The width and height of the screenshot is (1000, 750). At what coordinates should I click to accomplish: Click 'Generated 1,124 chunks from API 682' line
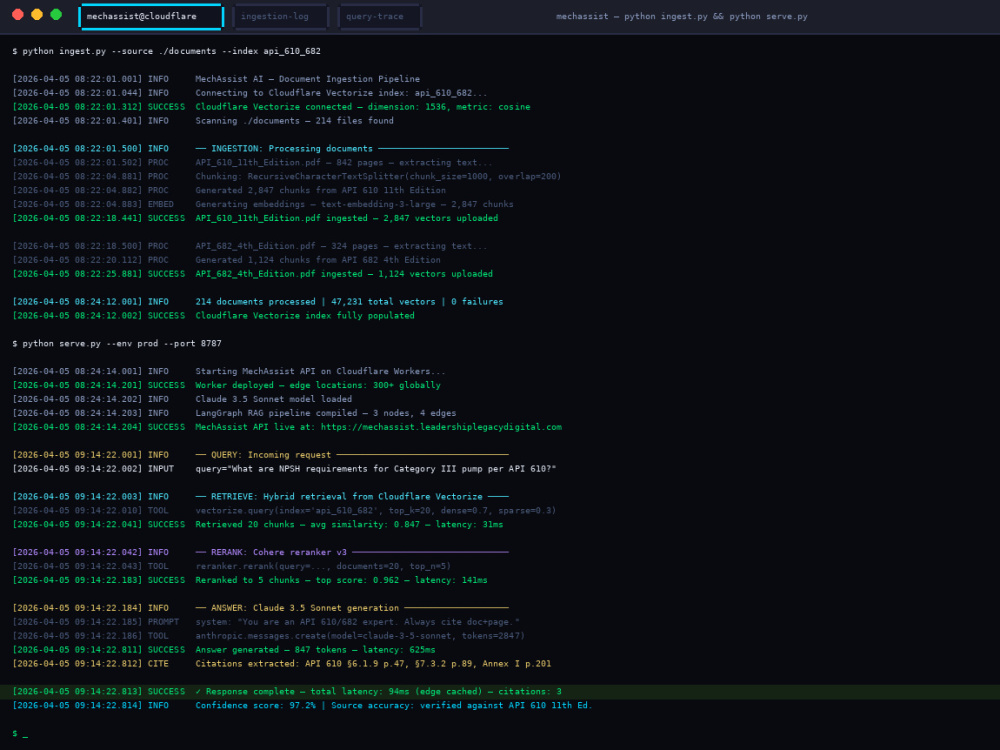coord(226,260)
